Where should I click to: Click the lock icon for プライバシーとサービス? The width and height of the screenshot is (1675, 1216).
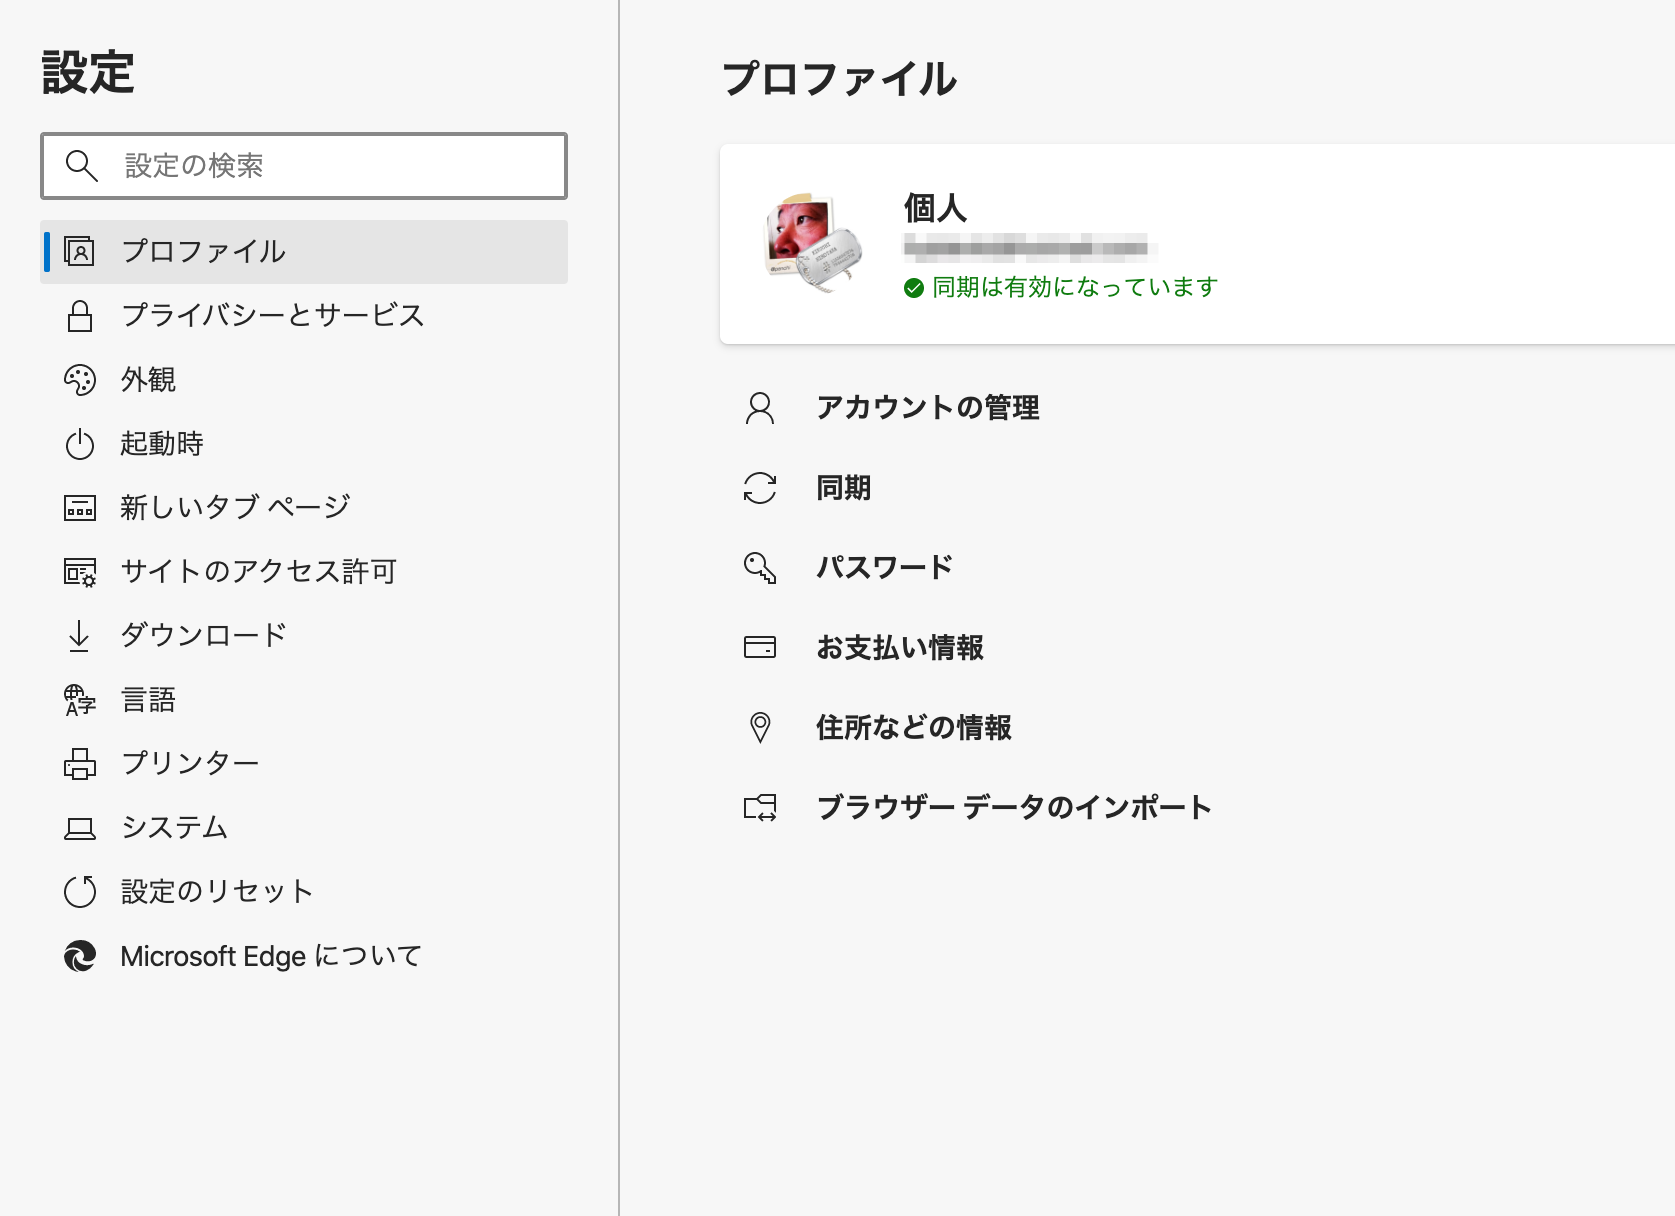(79, 316)
